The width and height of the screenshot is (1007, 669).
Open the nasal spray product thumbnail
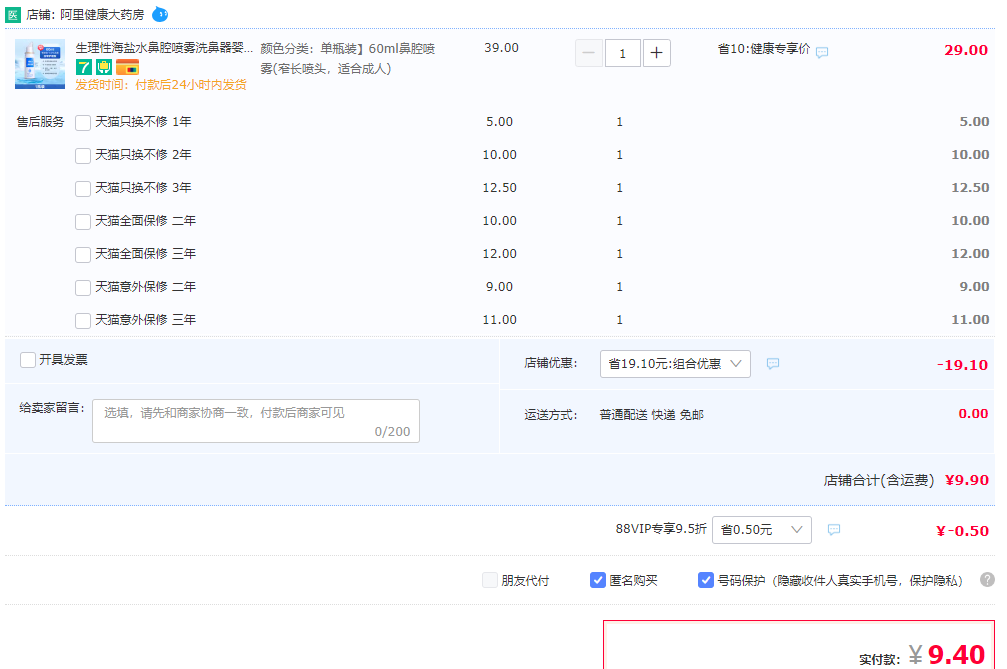40,64
